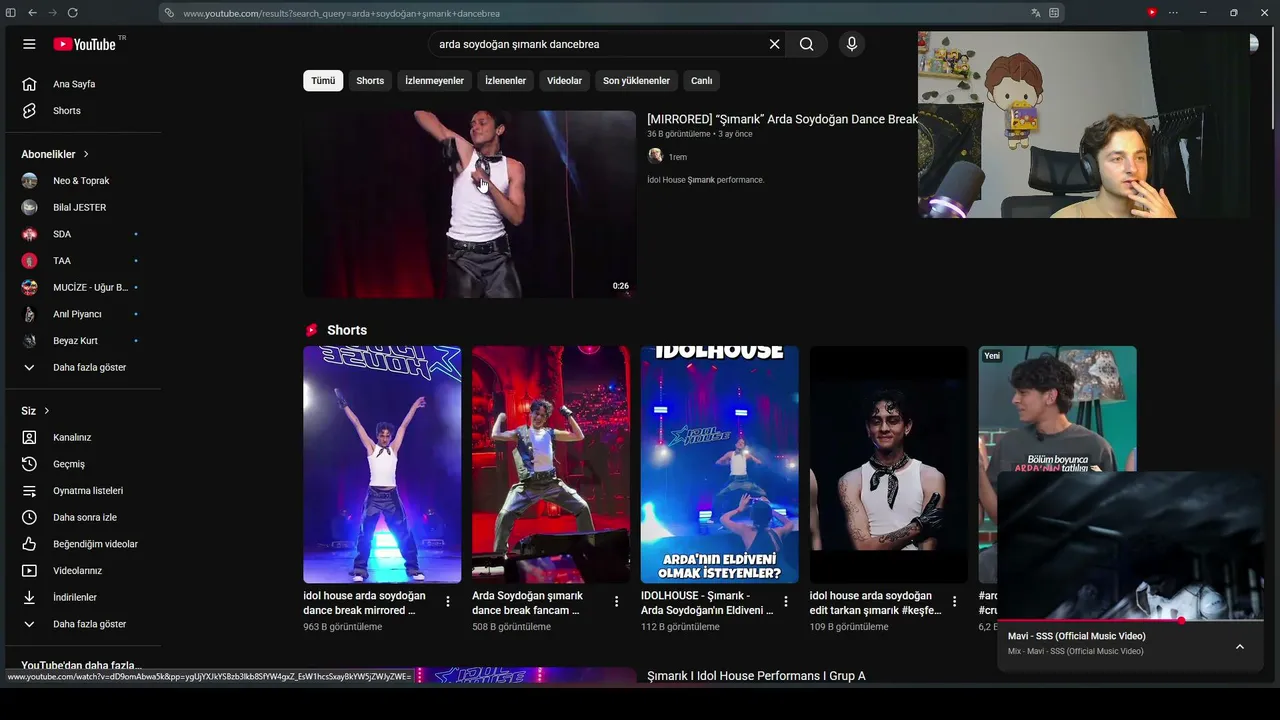1280x720 pixels.
Task: Open options for 'idol house arda soydoğan dance break mirrored' short
Action: pyautogui.click(x=448, y=602)
